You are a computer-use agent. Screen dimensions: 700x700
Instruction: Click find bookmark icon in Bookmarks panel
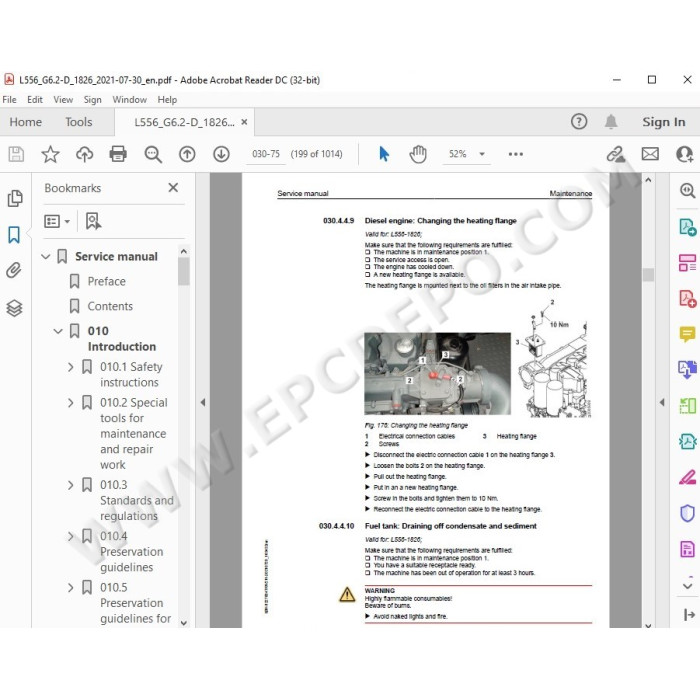(x=93, y=221)
